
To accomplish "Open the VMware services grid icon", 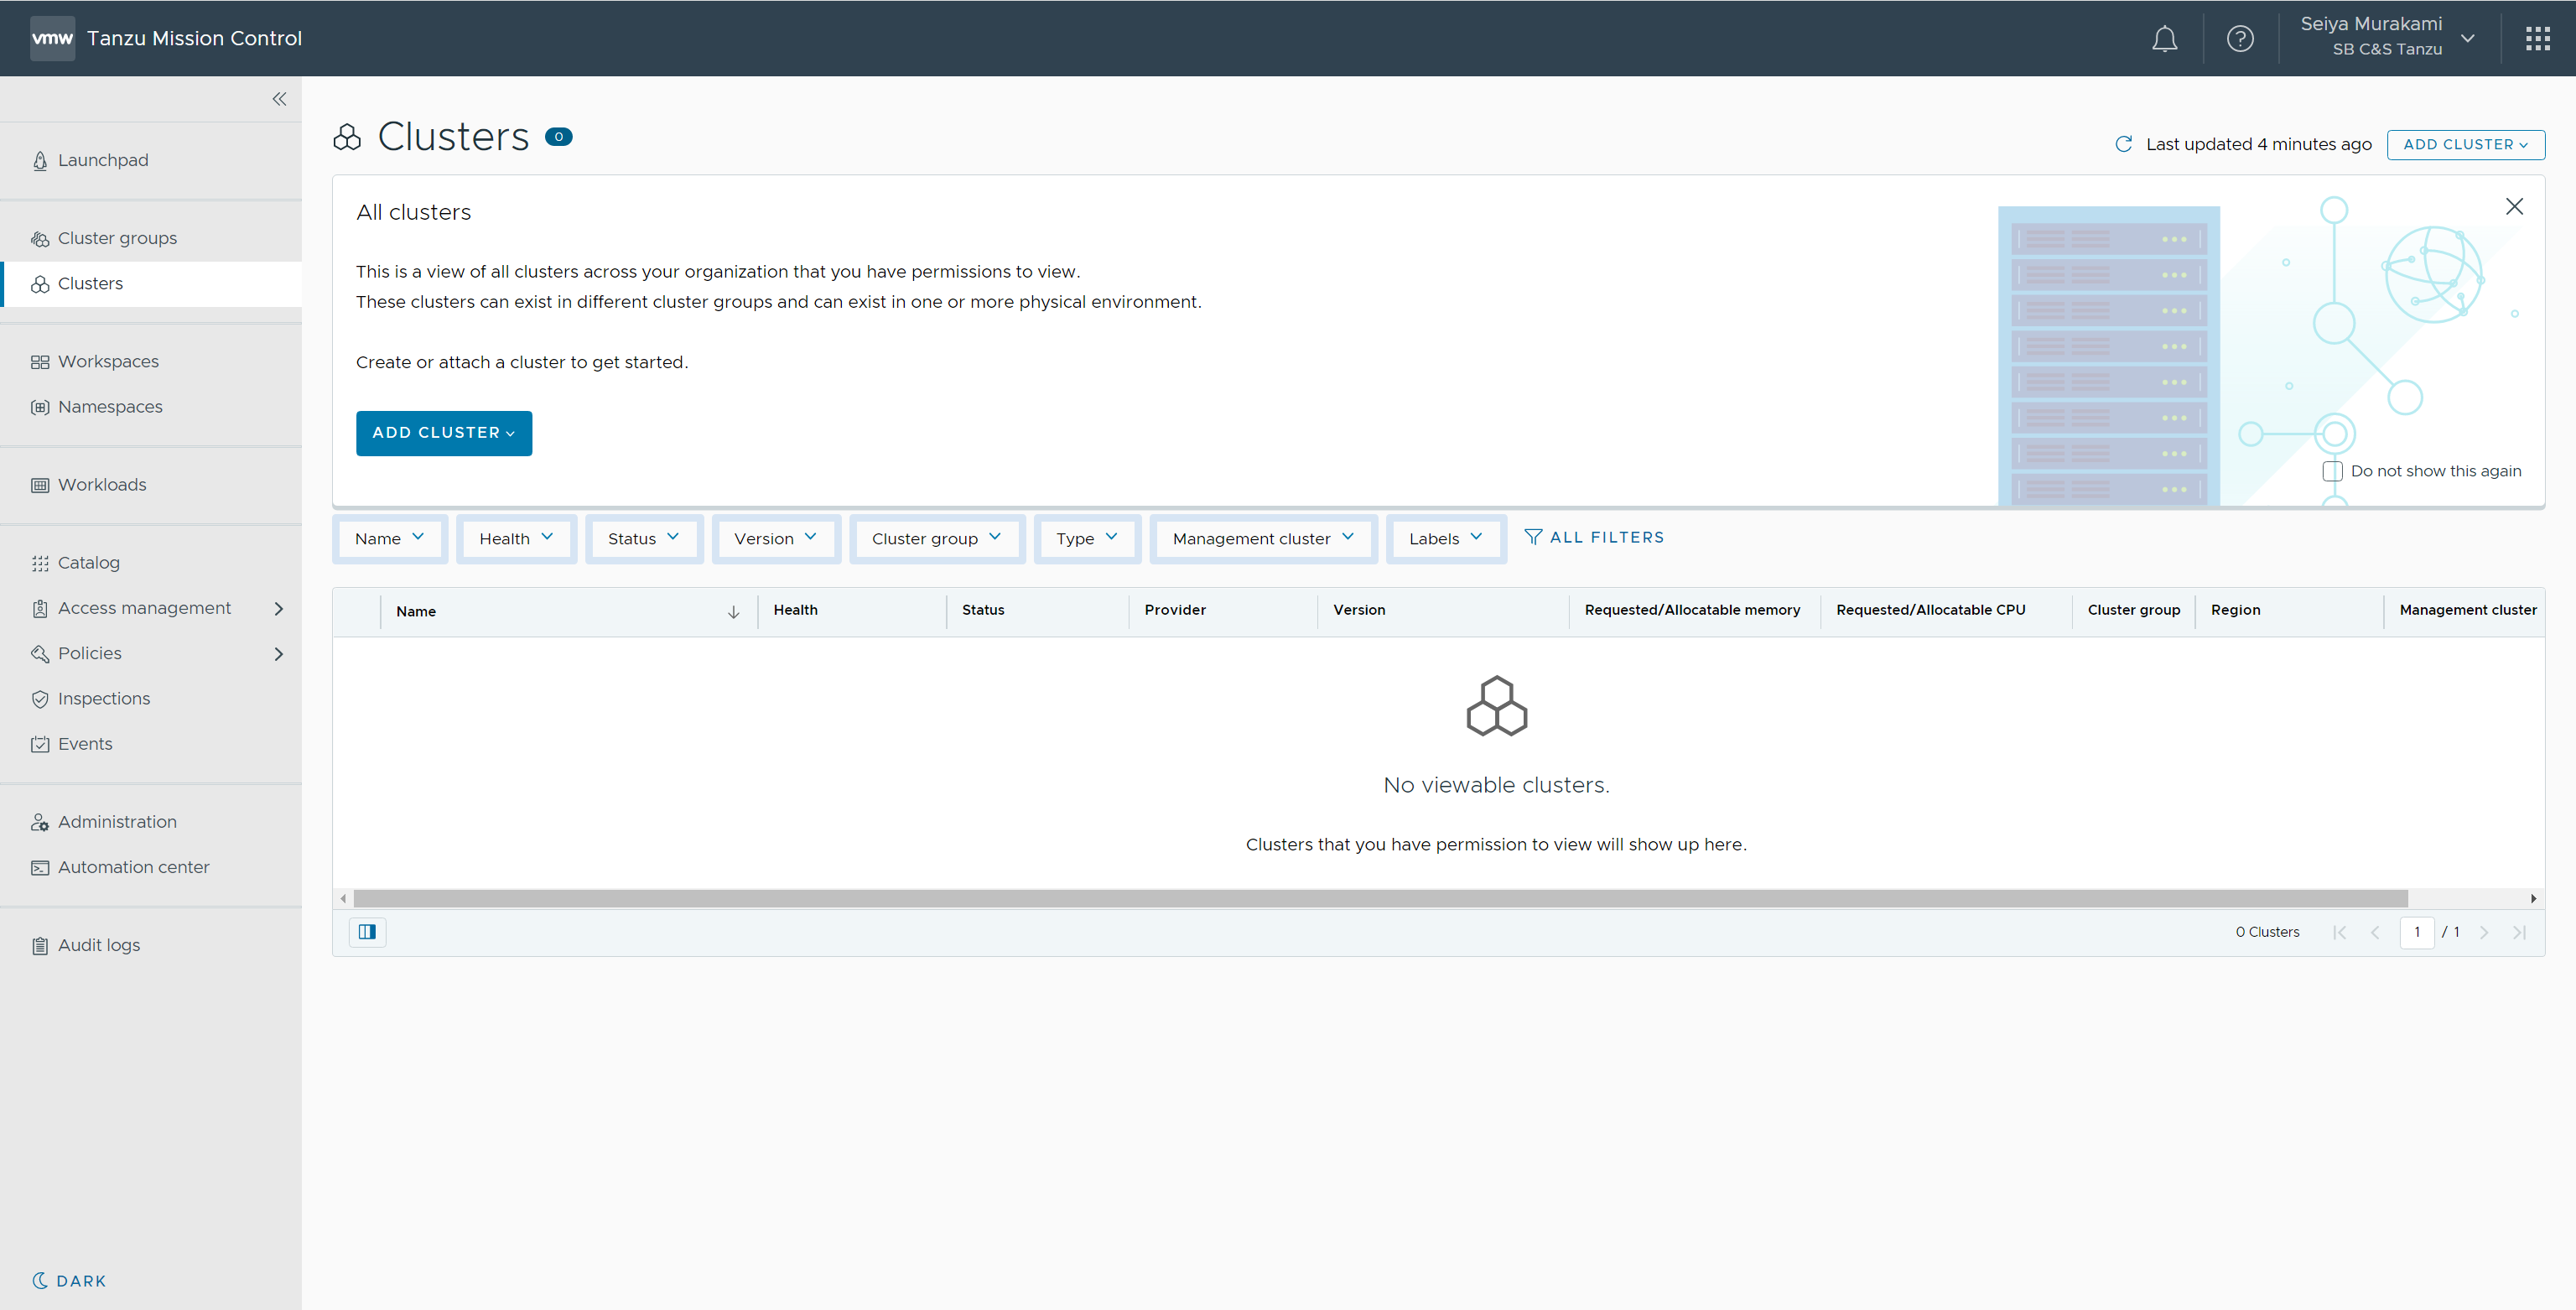I will click(2537, 39).
